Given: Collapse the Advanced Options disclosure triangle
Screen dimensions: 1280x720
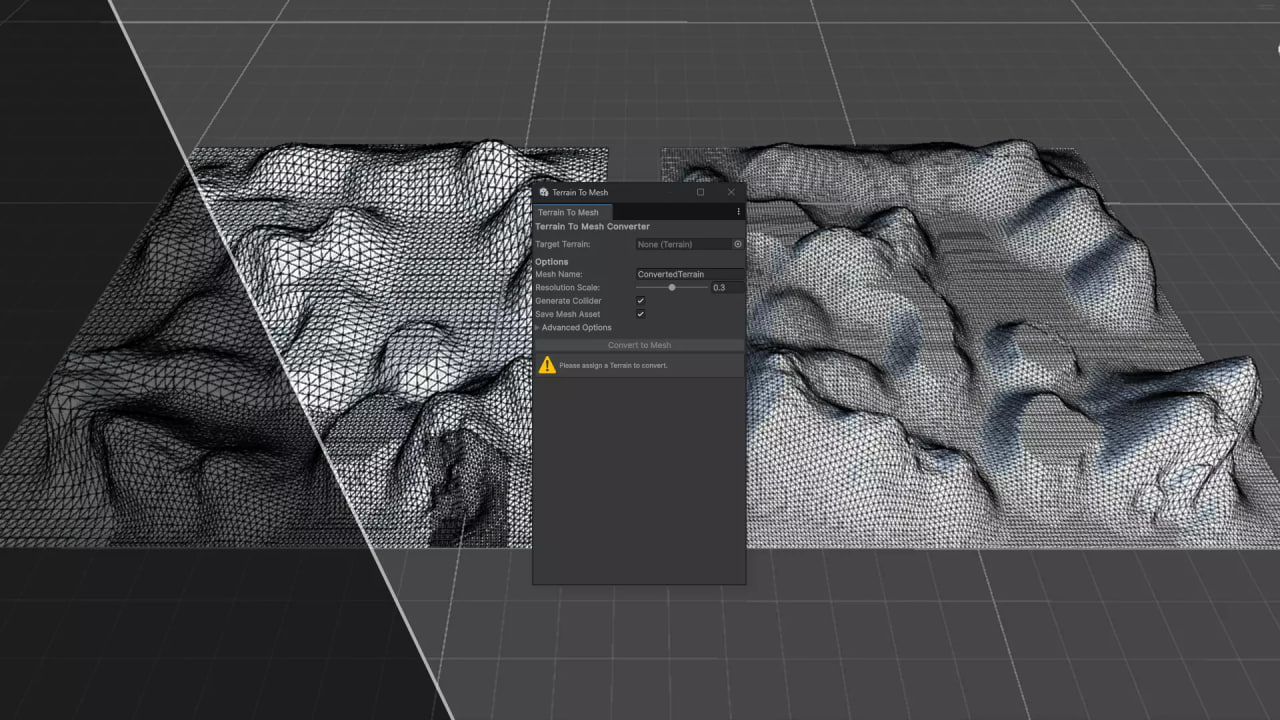Looking at the screenshot, I should pos(539,327).
